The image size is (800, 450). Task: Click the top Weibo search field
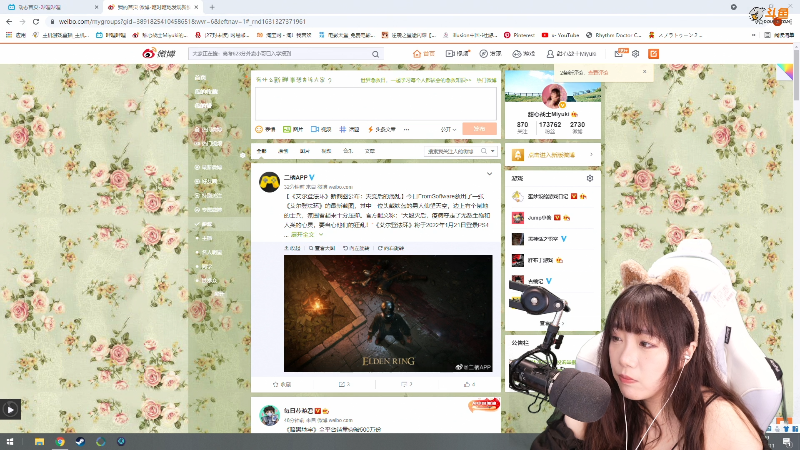tap(280, 54)
